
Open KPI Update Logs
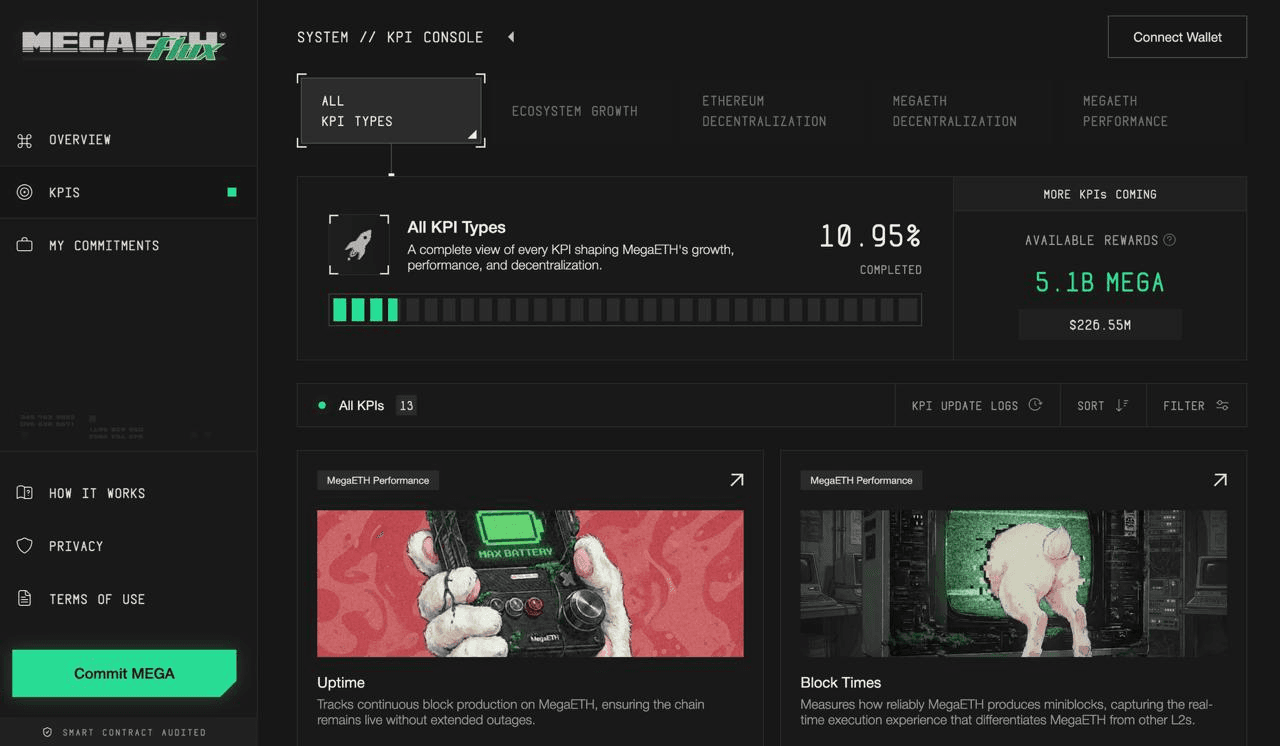point(977,405)
